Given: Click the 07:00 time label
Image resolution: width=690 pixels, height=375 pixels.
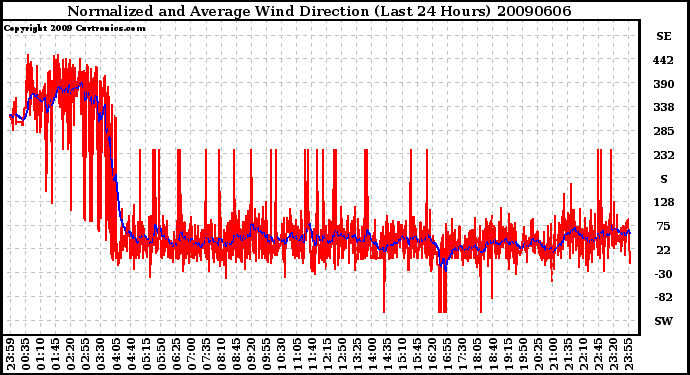Looking at the screenshot, I should (x=191, y=354).
